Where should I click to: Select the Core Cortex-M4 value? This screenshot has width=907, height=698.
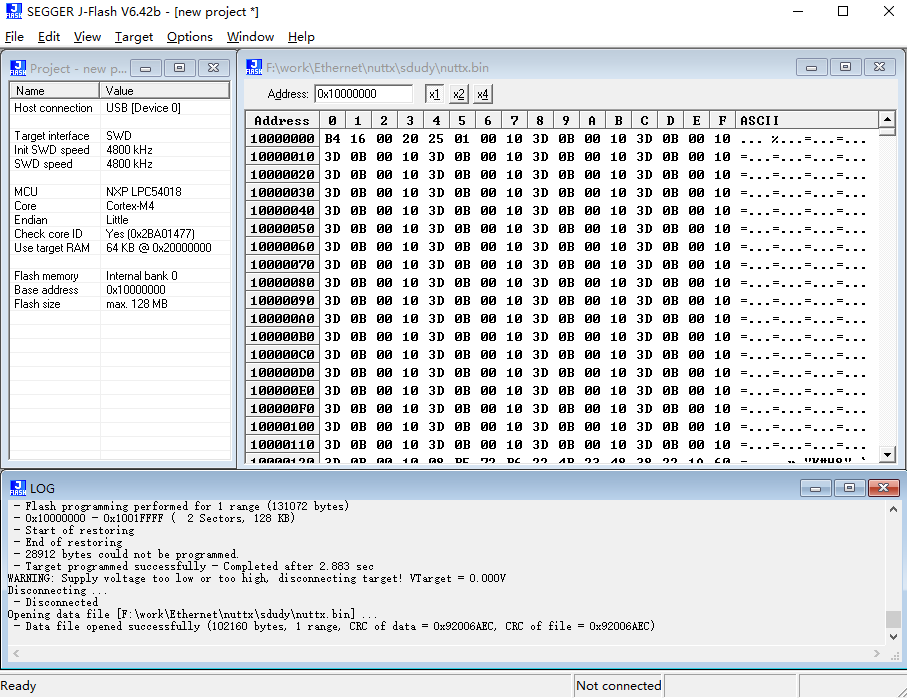(x=130, y=206)
